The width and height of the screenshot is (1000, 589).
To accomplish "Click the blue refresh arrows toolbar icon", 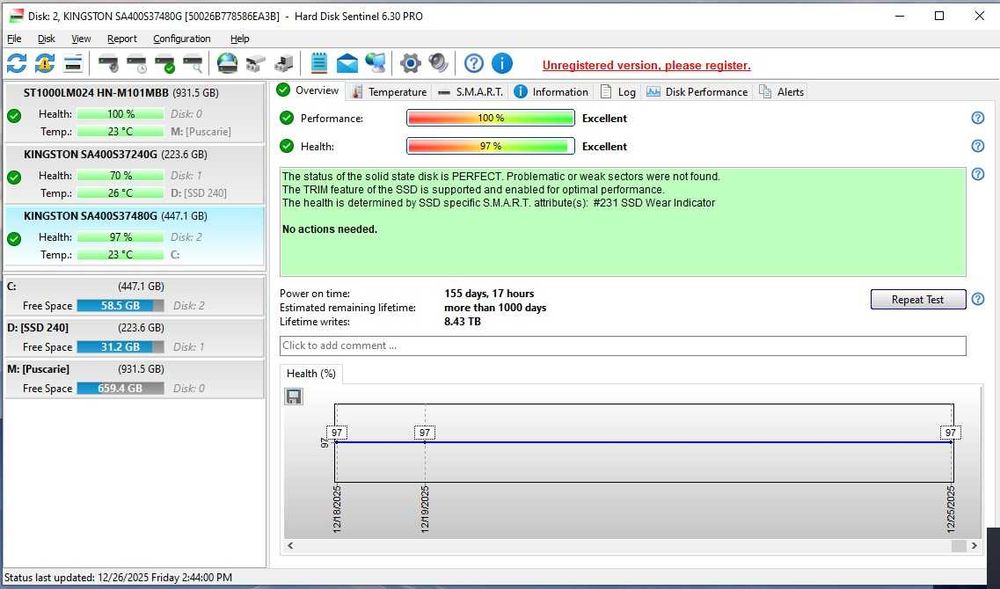I will coord(17,64).
